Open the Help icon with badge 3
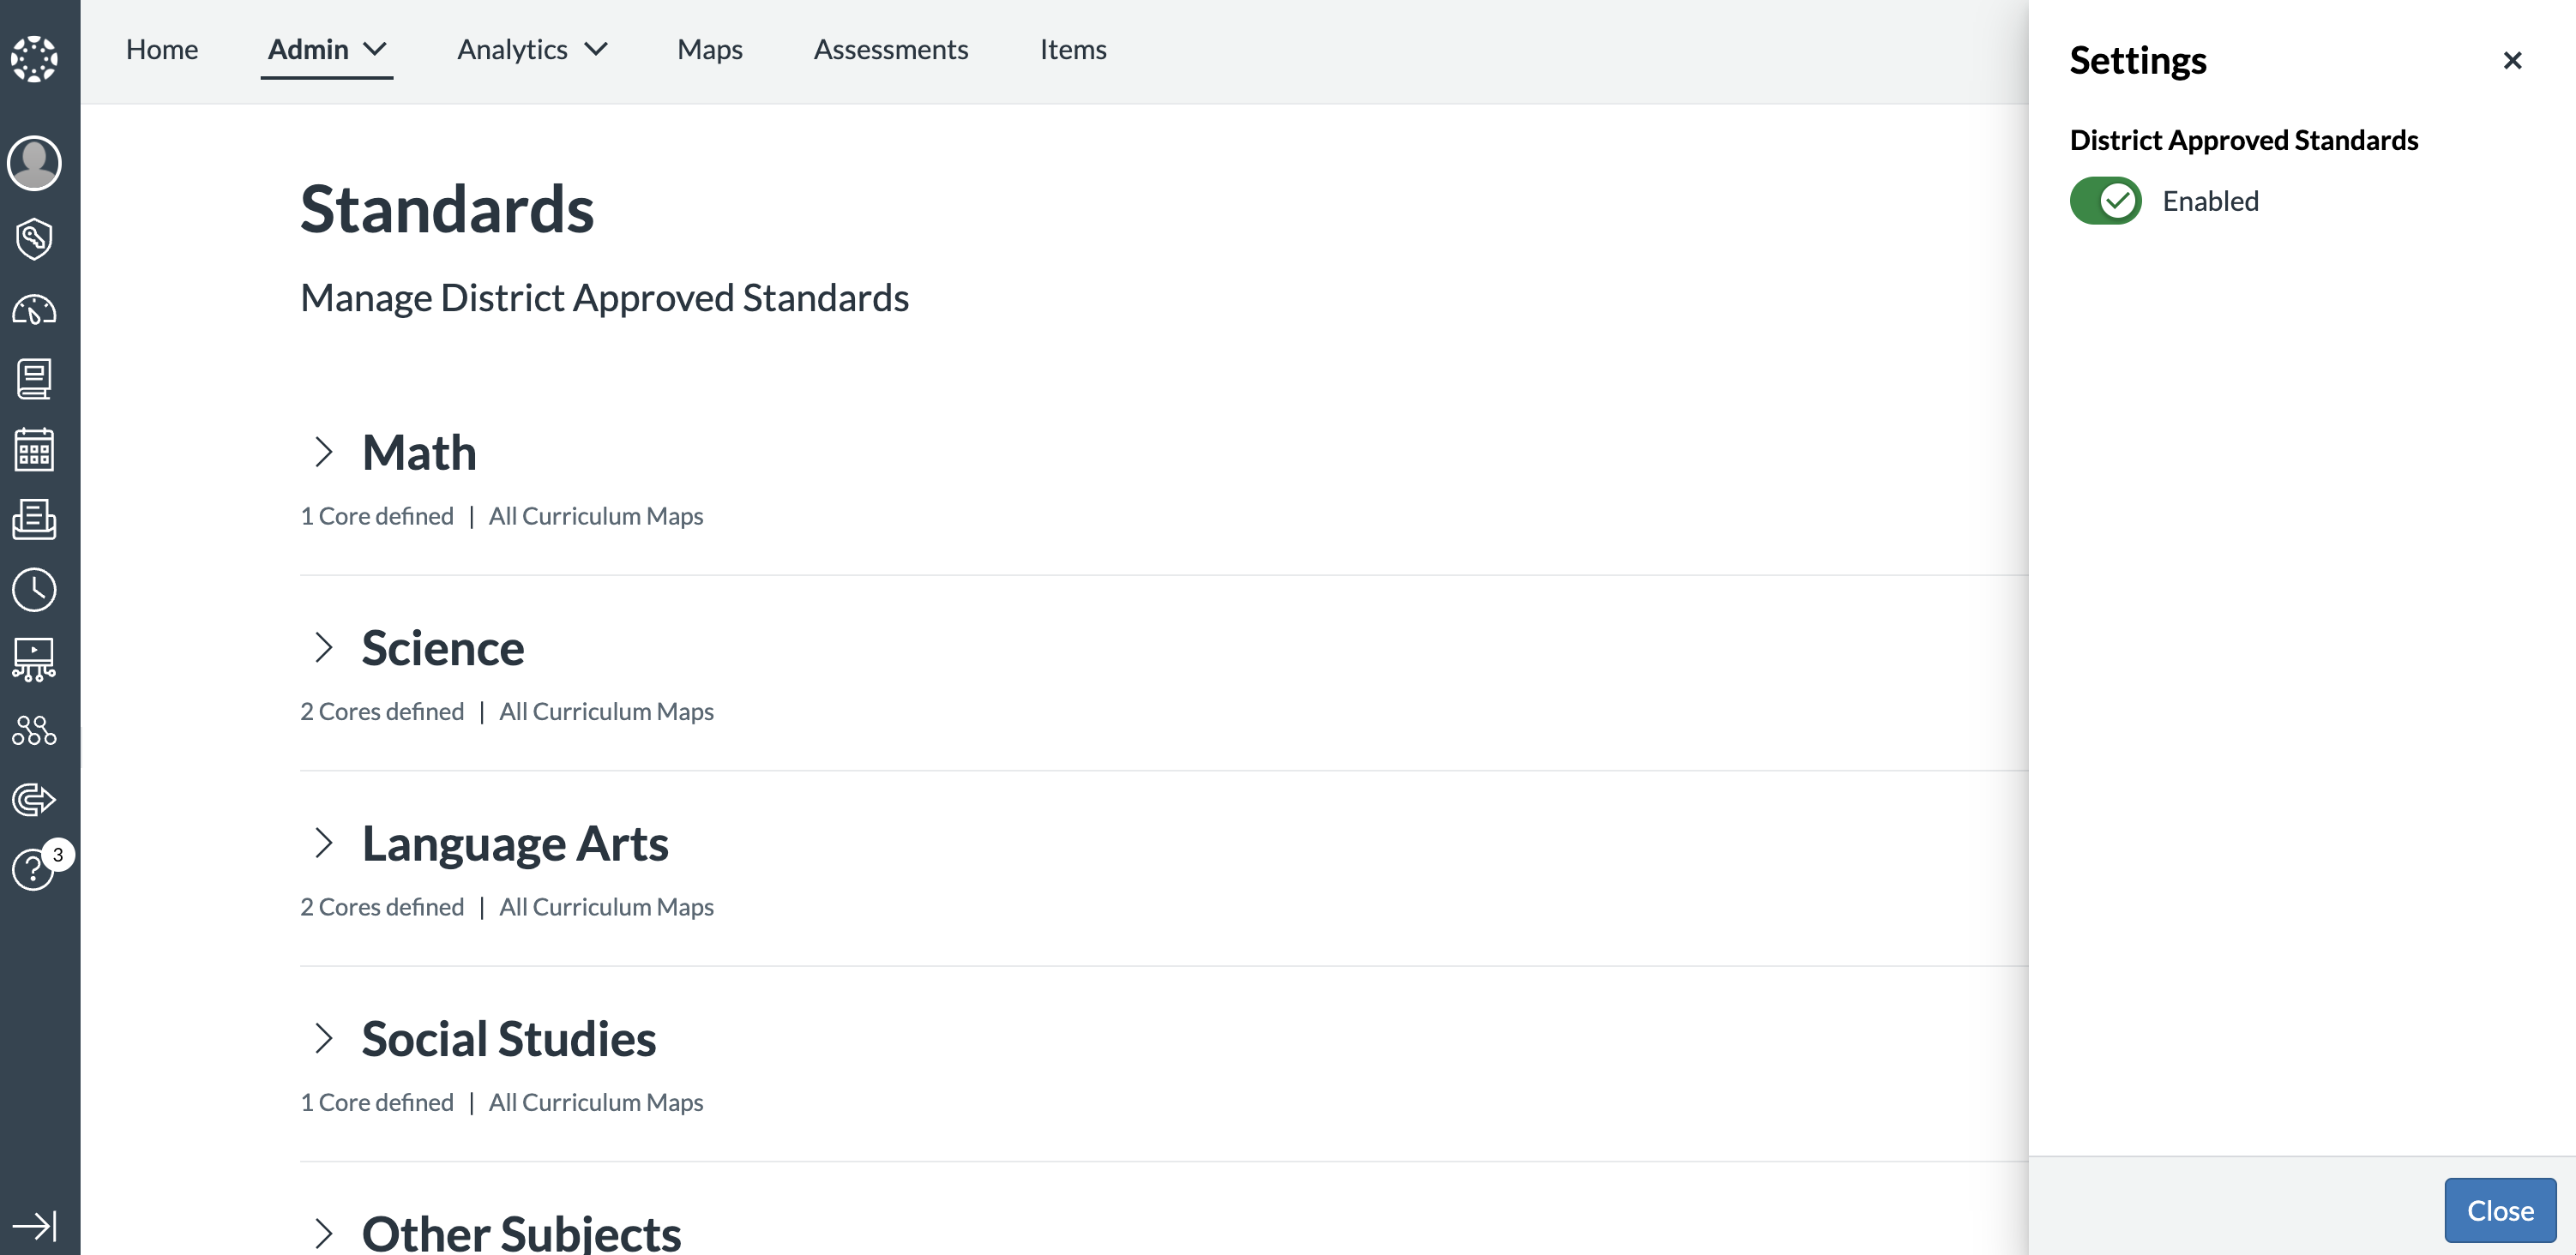This screenshot has width=2576, height=1255. 34,869
